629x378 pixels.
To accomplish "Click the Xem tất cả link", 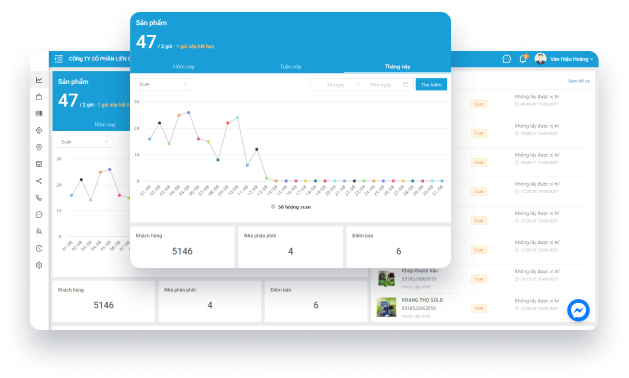I will pyautogui.click(x=578, y=81).
